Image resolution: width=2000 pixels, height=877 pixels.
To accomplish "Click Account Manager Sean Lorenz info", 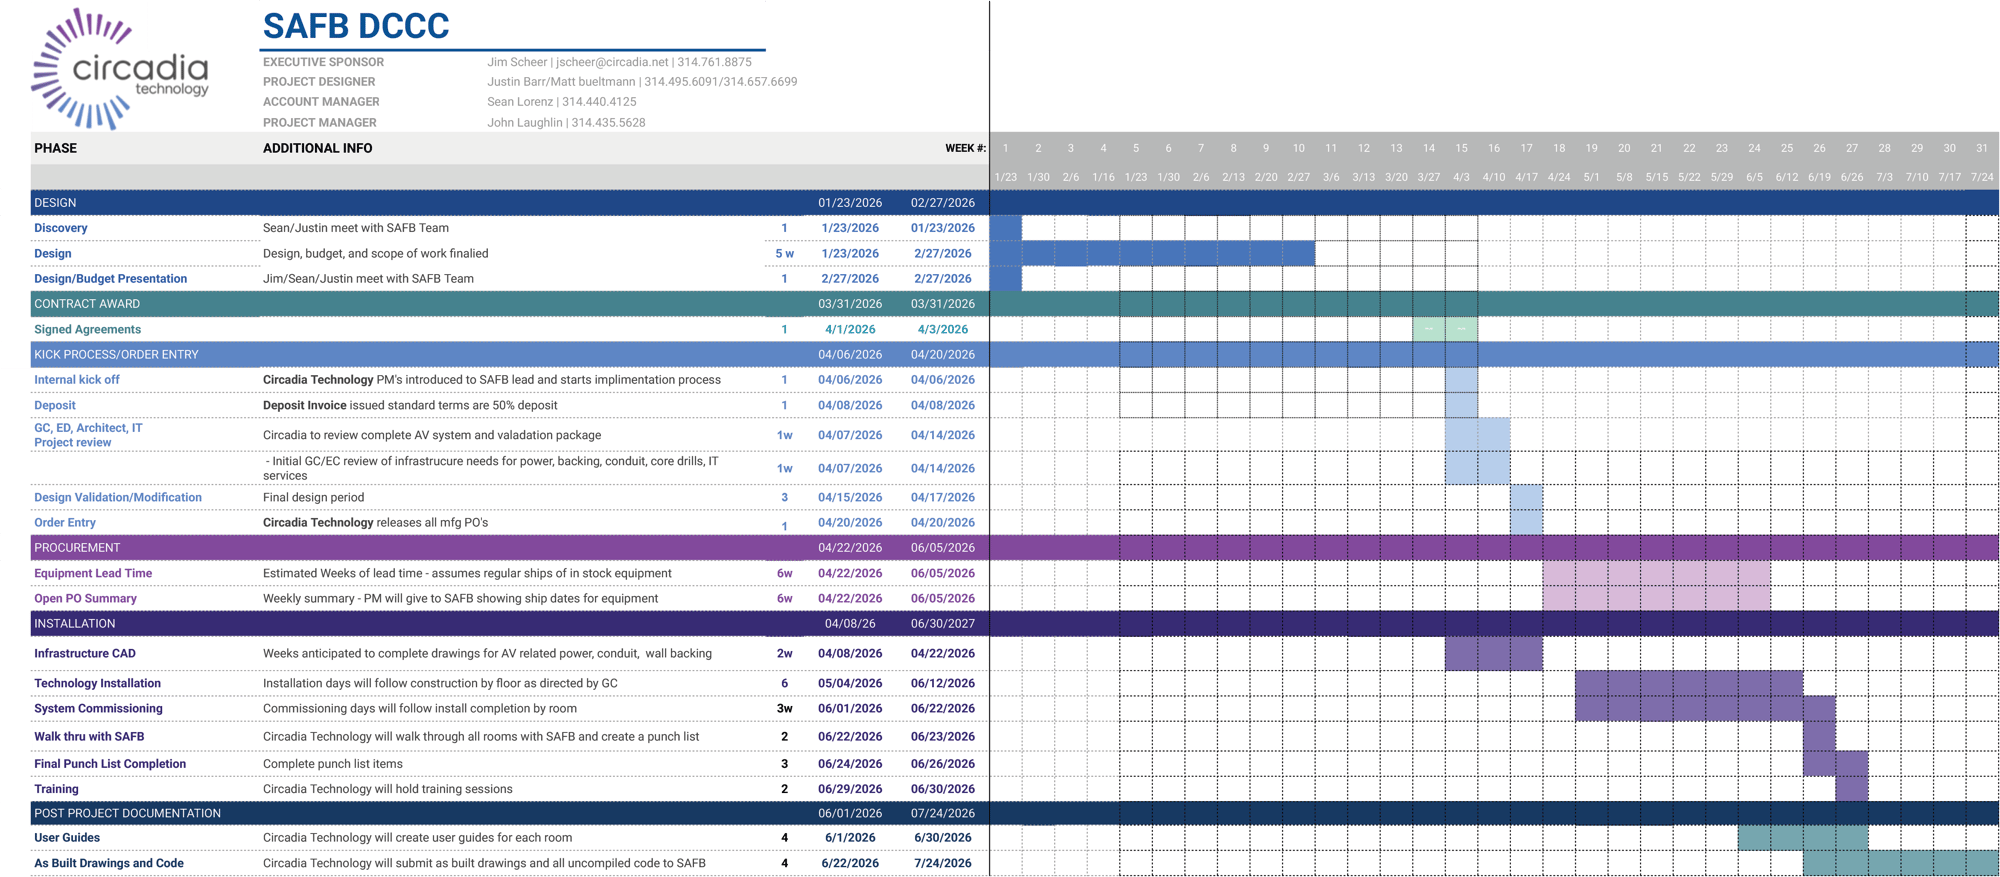I will pyautogui.click(x=562, y=102).
